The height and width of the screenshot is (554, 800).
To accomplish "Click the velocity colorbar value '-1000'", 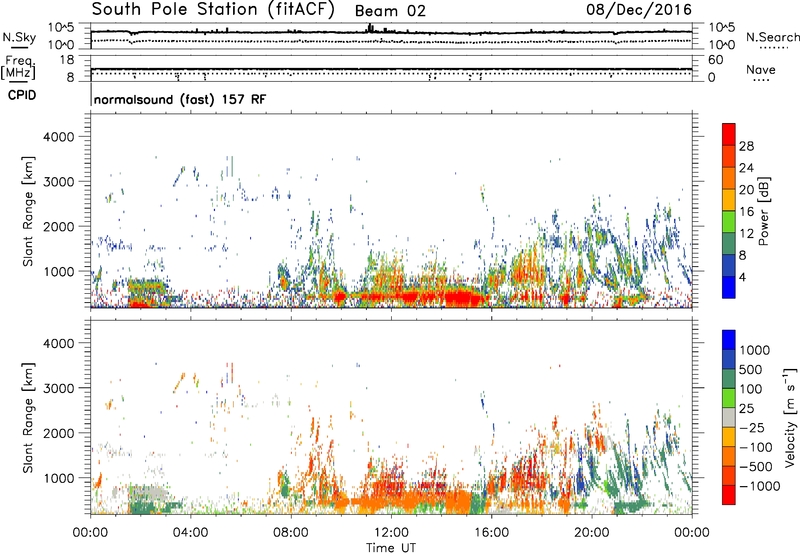I will pos(760,486).
